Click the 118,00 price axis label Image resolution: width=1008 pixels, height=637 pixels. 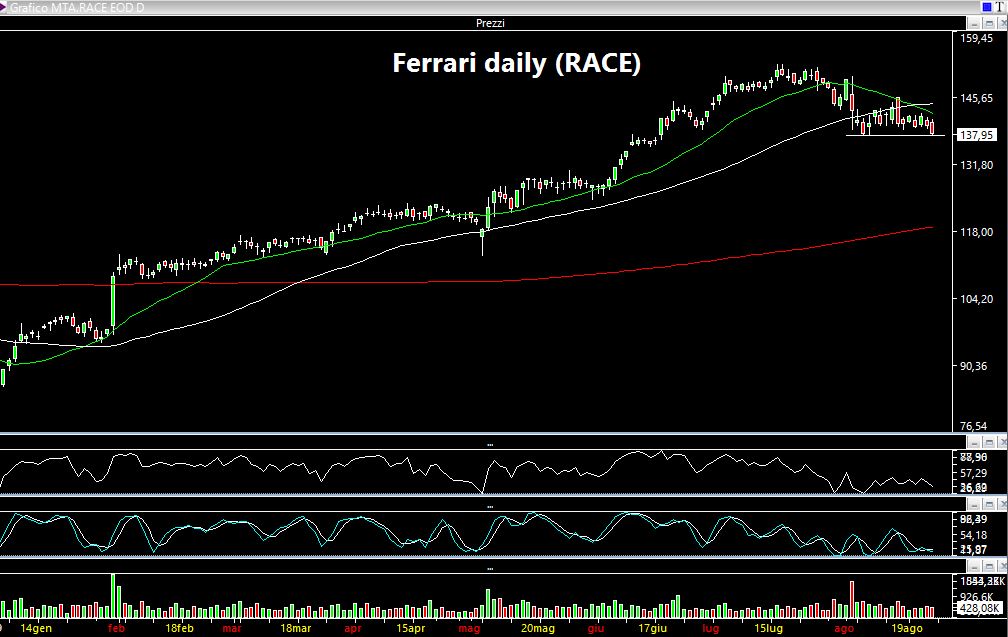coord(976,232)
